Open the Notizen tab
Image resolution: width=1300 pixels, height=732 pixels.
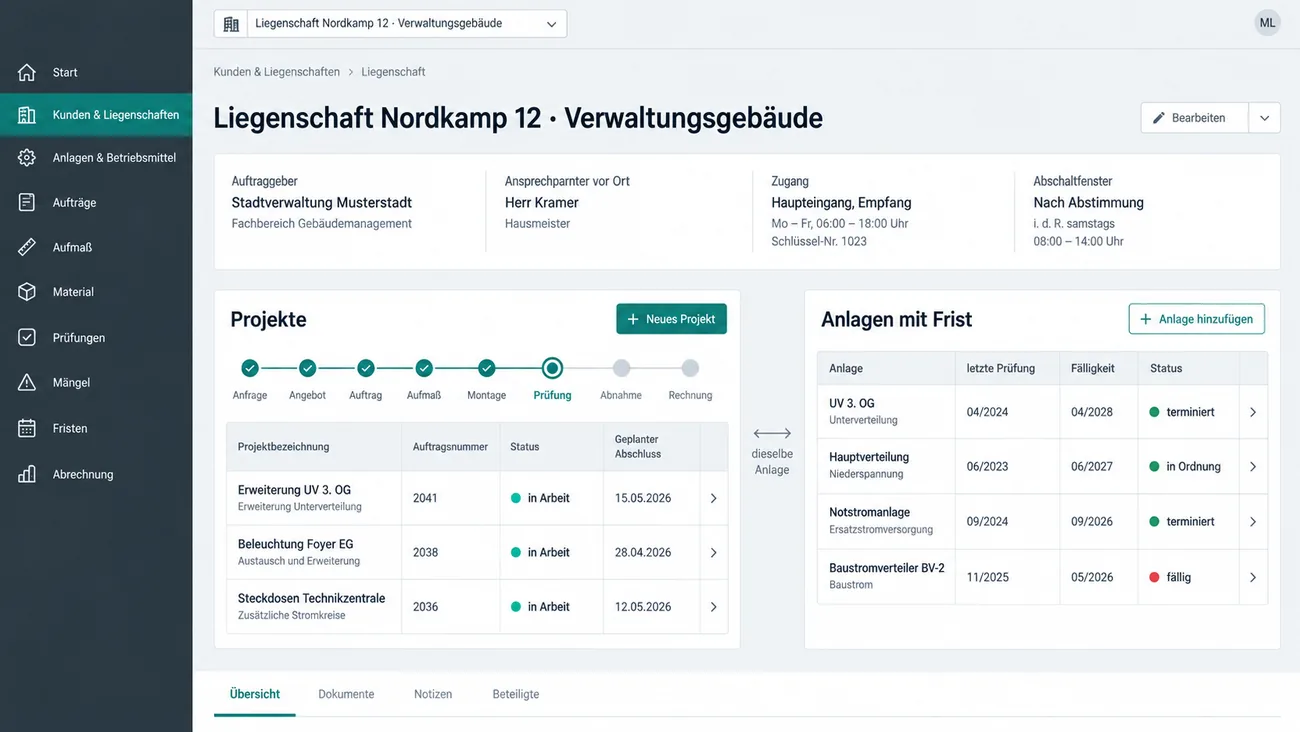433,694
